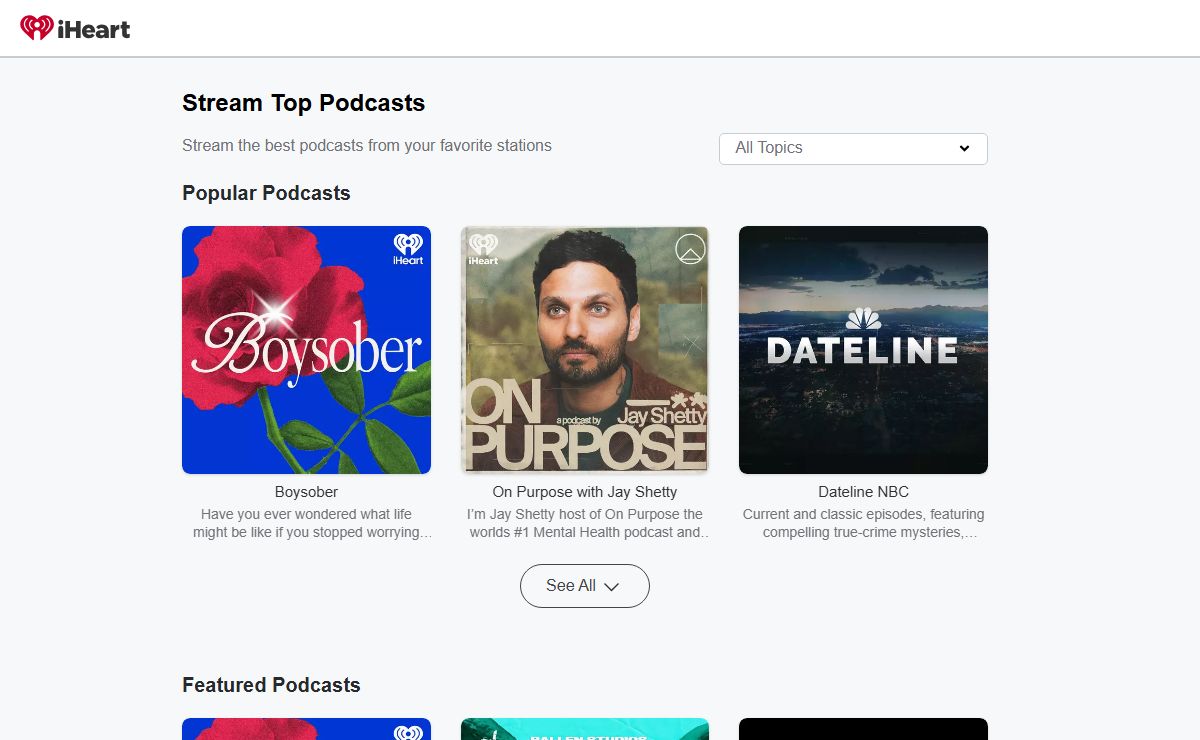1200x740 pixels.
Task: Open the Boysober podcast cover art
Action: [x=306, y=350]
